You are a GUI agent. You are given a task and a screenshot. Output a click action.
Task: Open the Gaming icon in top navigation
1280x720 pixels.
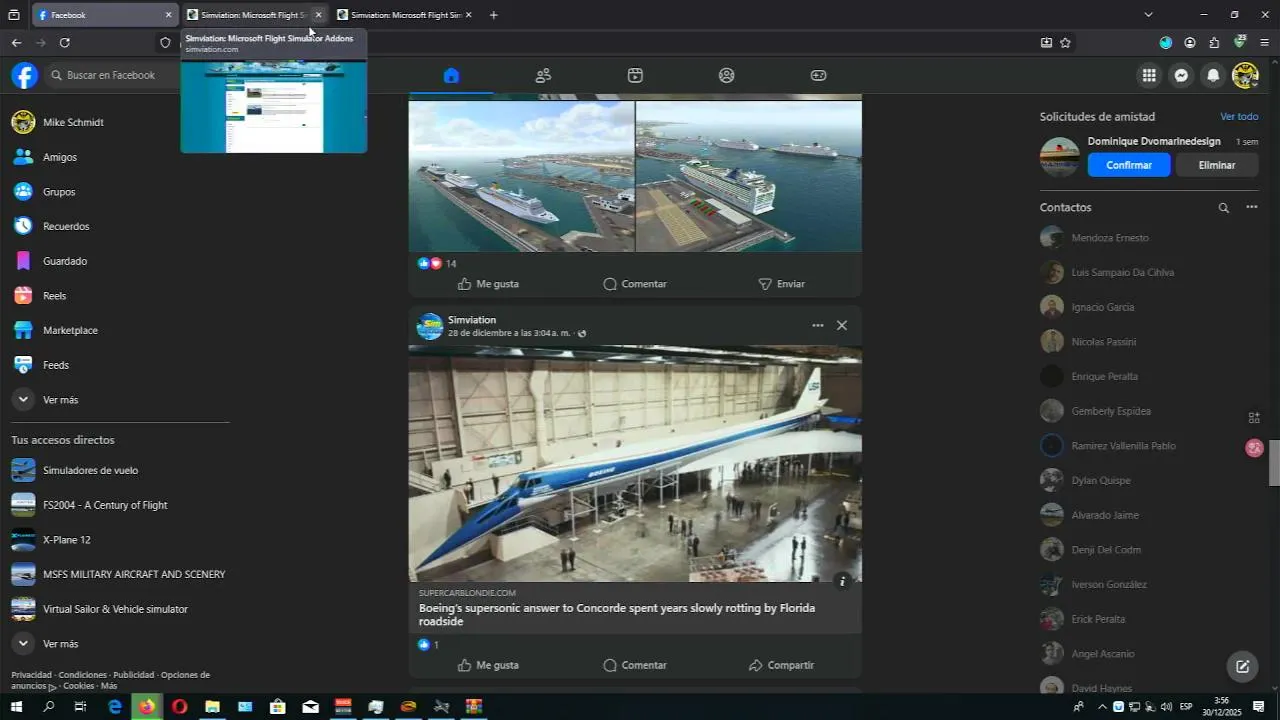[818, 75]
